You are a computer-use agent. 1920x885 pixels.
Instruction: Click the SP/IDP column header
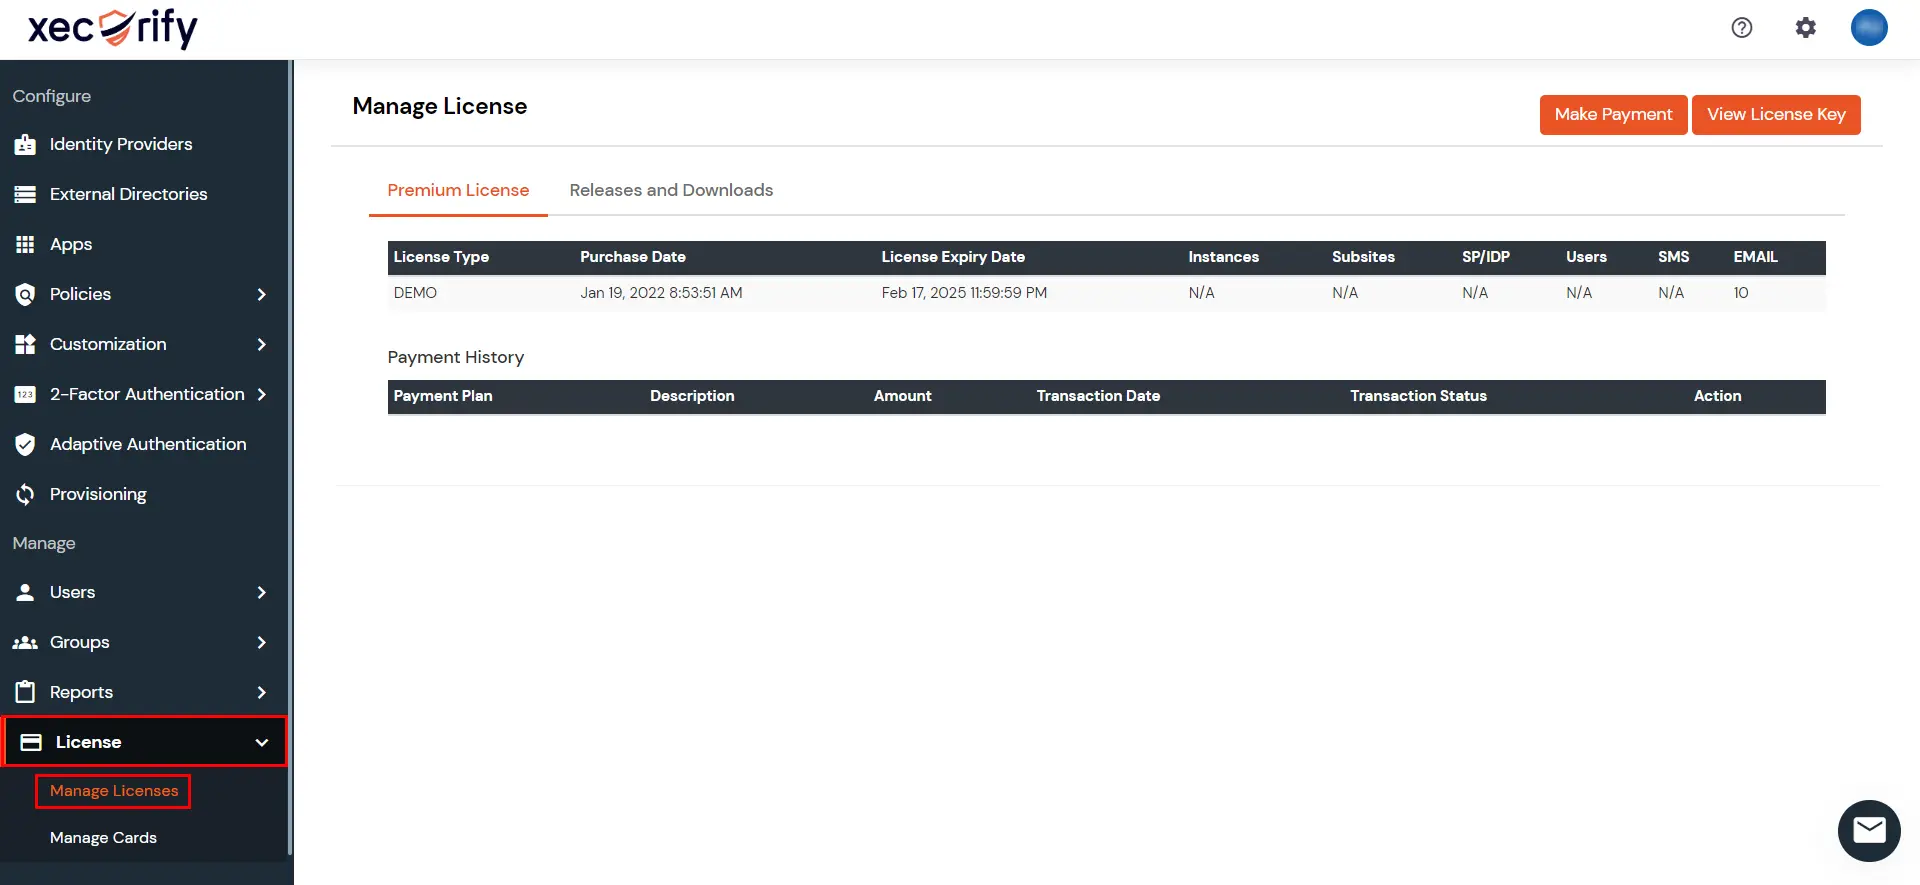(x=1486, y=257)
